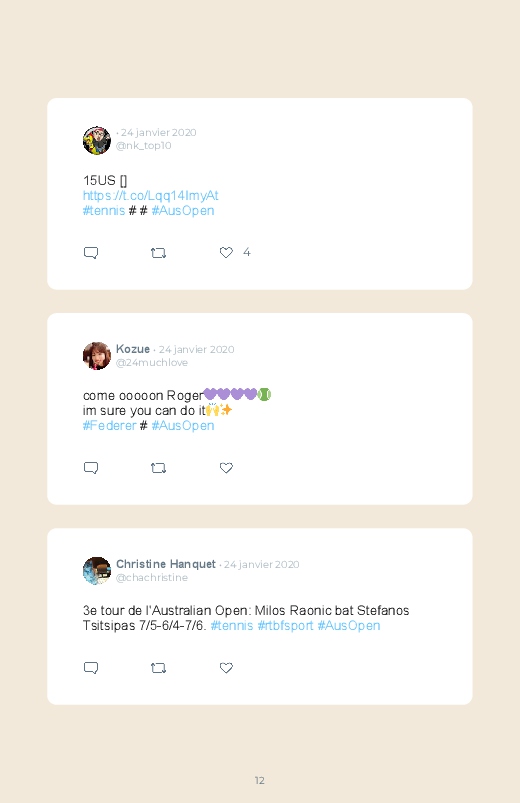Viewport: 520px width, 803px height.
Task: Retweet Kozue's Roger tweet
Action: click(158, 468)
